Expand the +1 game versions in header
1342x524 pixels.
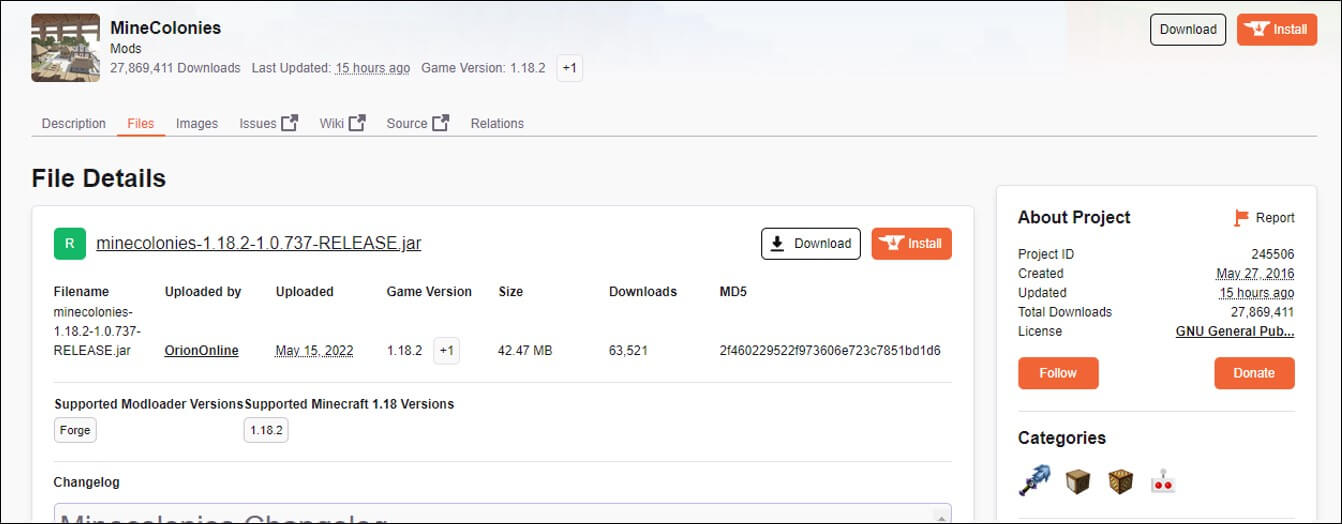pos(569,68)
